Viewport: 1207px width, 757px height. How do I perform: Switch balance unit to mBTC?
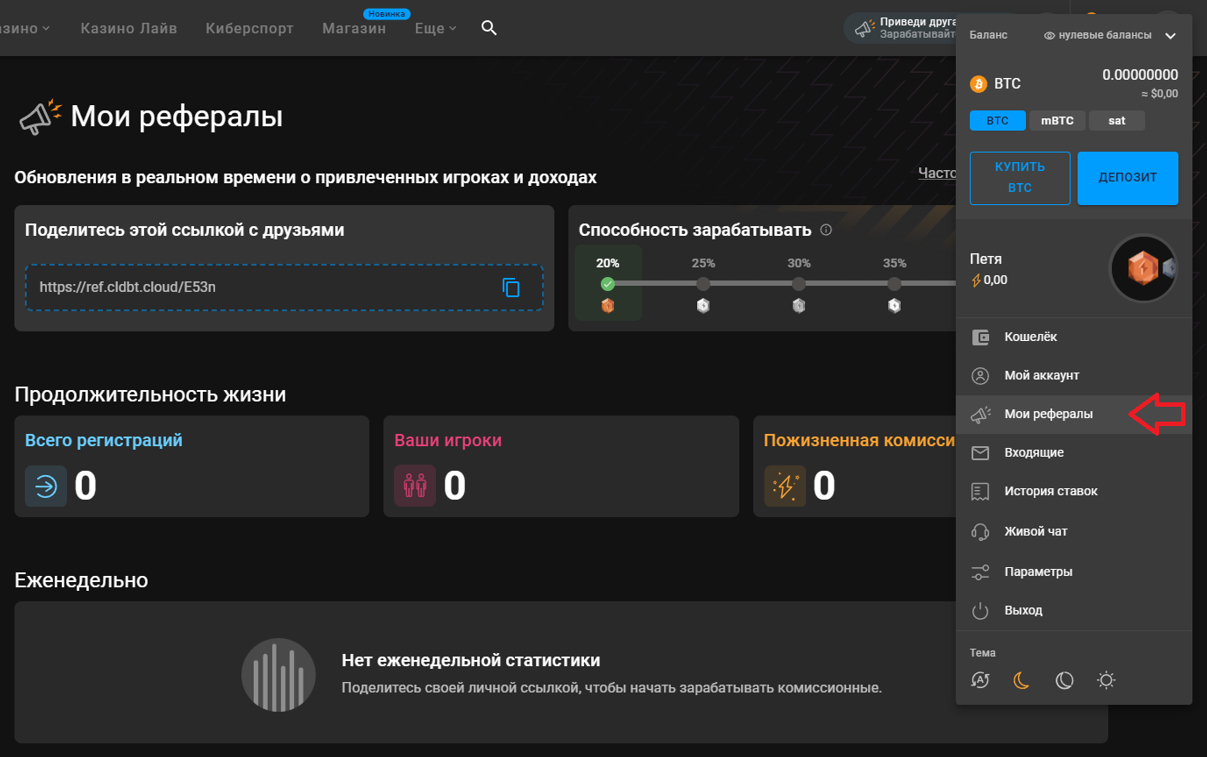(1057, 120)
